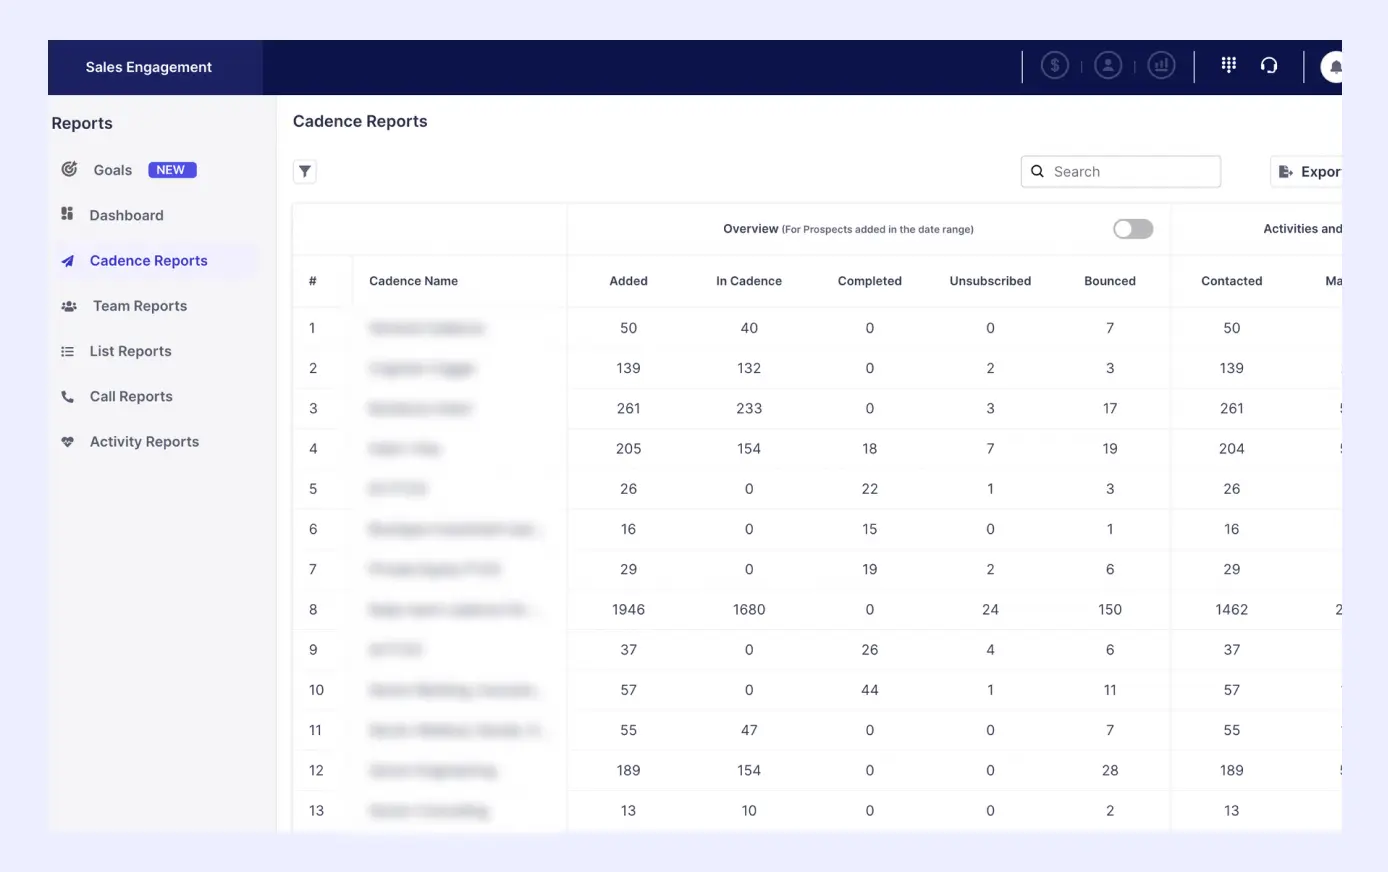
Task: Open Dashboard in the sidebar
Action: tap(126, 215)
